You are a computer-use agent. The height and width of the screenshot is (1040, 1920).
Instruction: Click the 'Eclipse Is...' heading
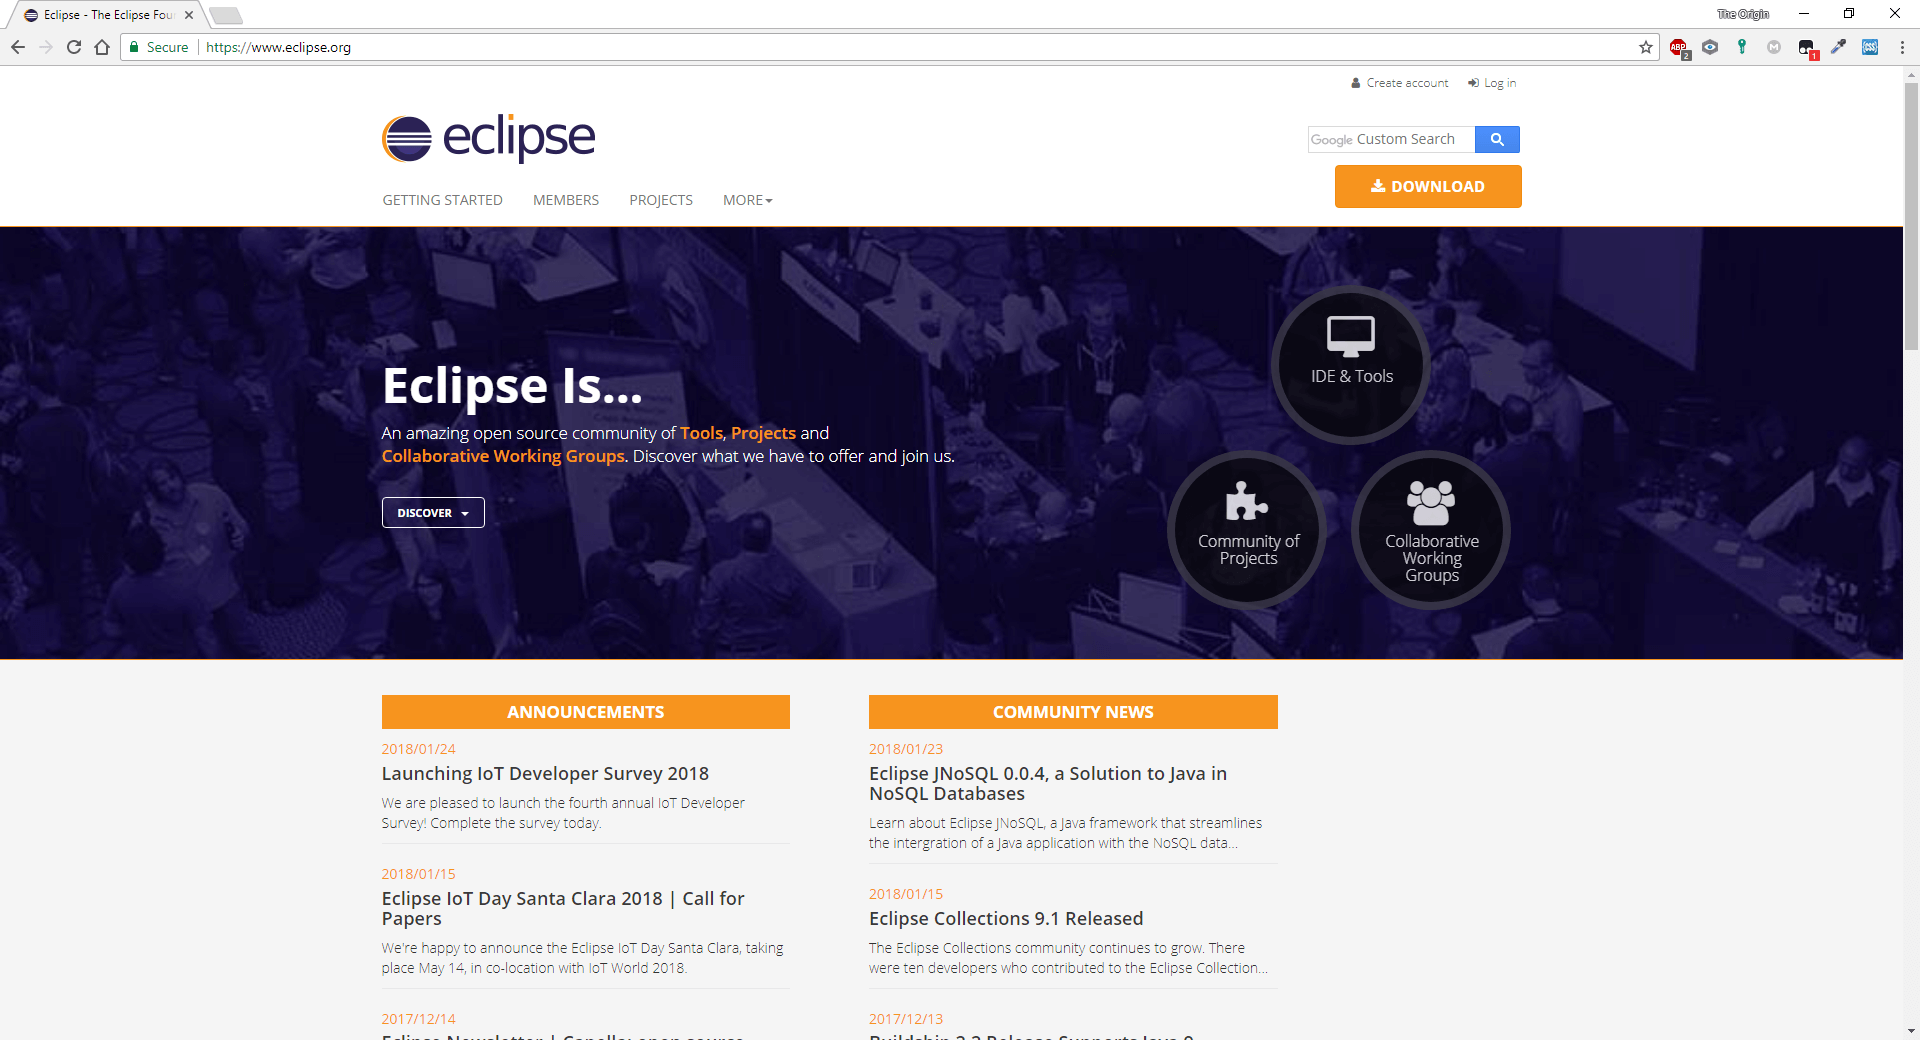[512, 385]
